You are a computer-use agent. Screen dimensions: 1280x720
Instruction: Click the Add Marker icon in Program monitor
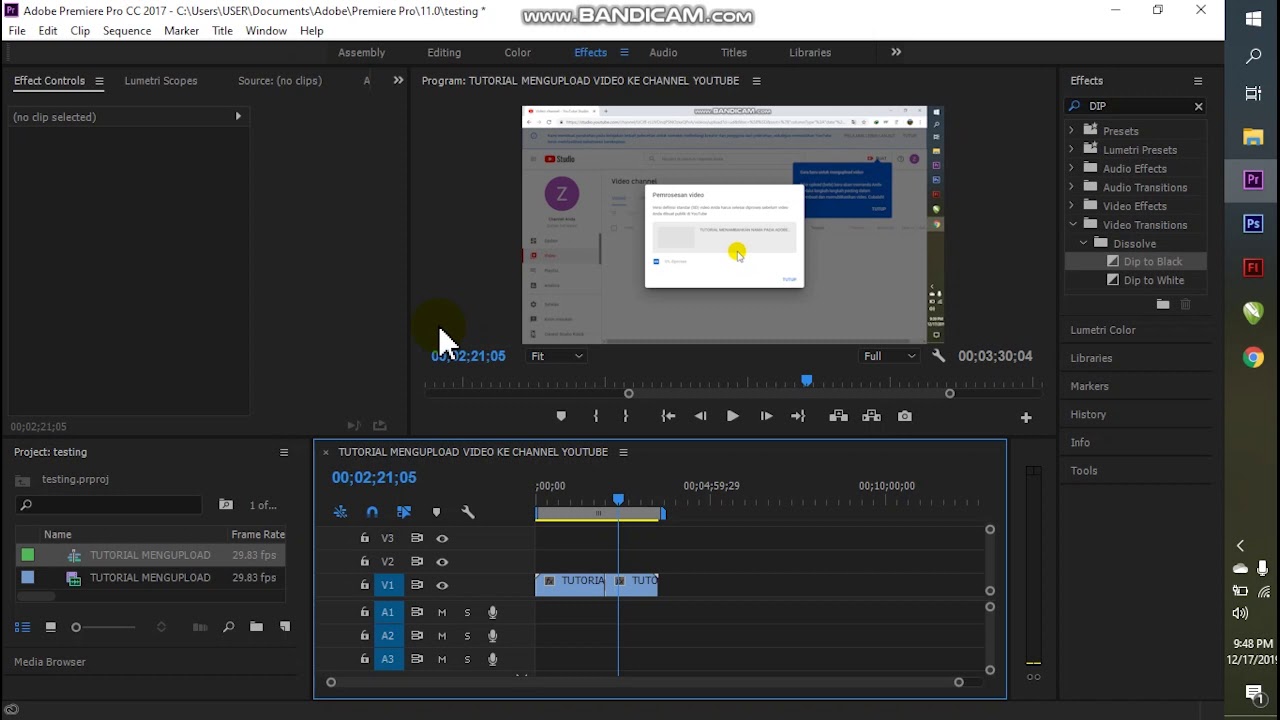pyautogui.click(x=561, y=416)
